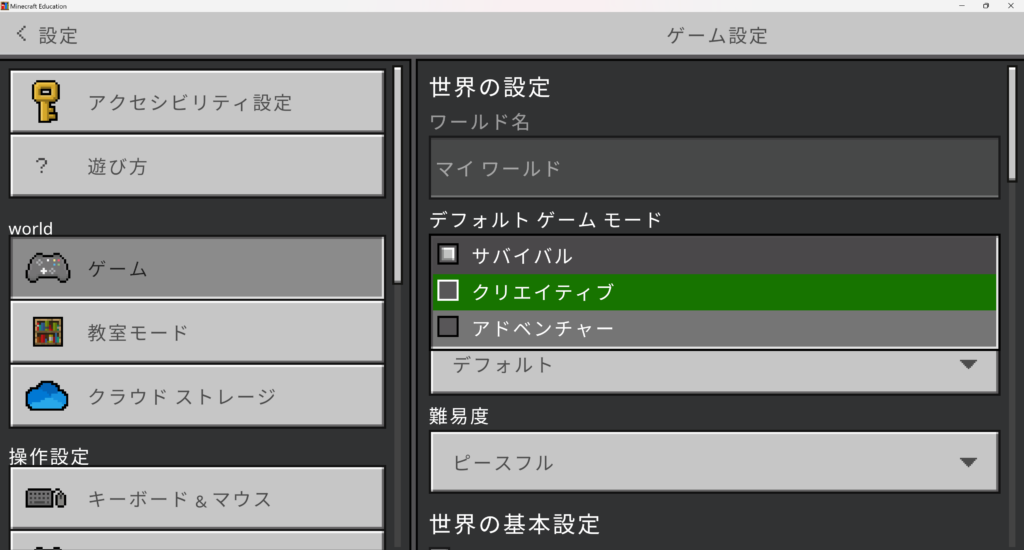
Task: Restore down the Minecraft Education window
Action: pyautogui.click(x=985, y=5)
